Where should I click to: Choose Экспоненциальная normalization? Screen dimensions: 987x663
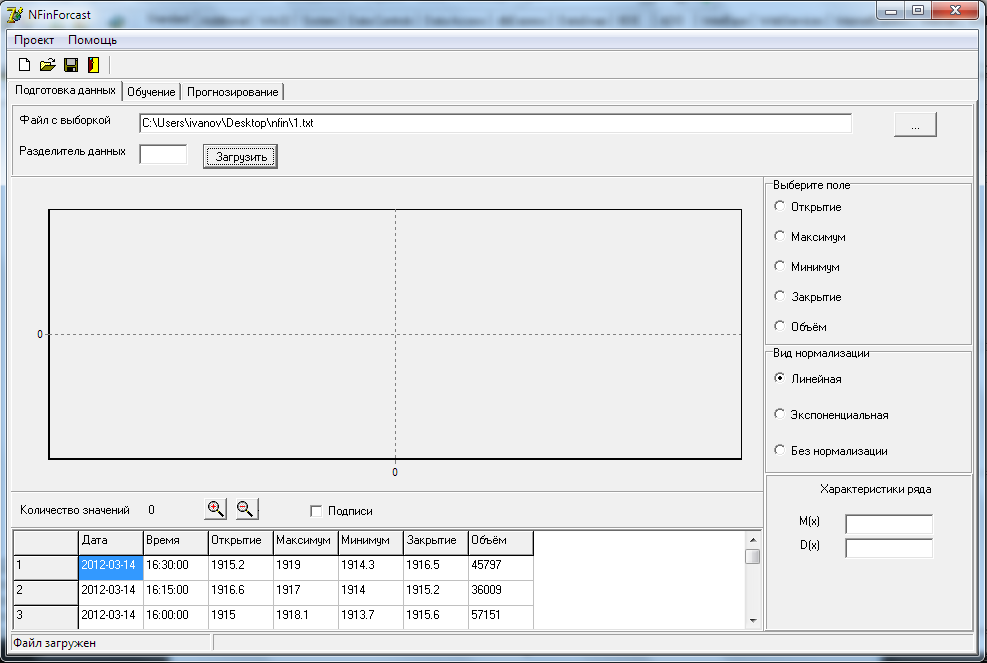click(x=779, y=414)
